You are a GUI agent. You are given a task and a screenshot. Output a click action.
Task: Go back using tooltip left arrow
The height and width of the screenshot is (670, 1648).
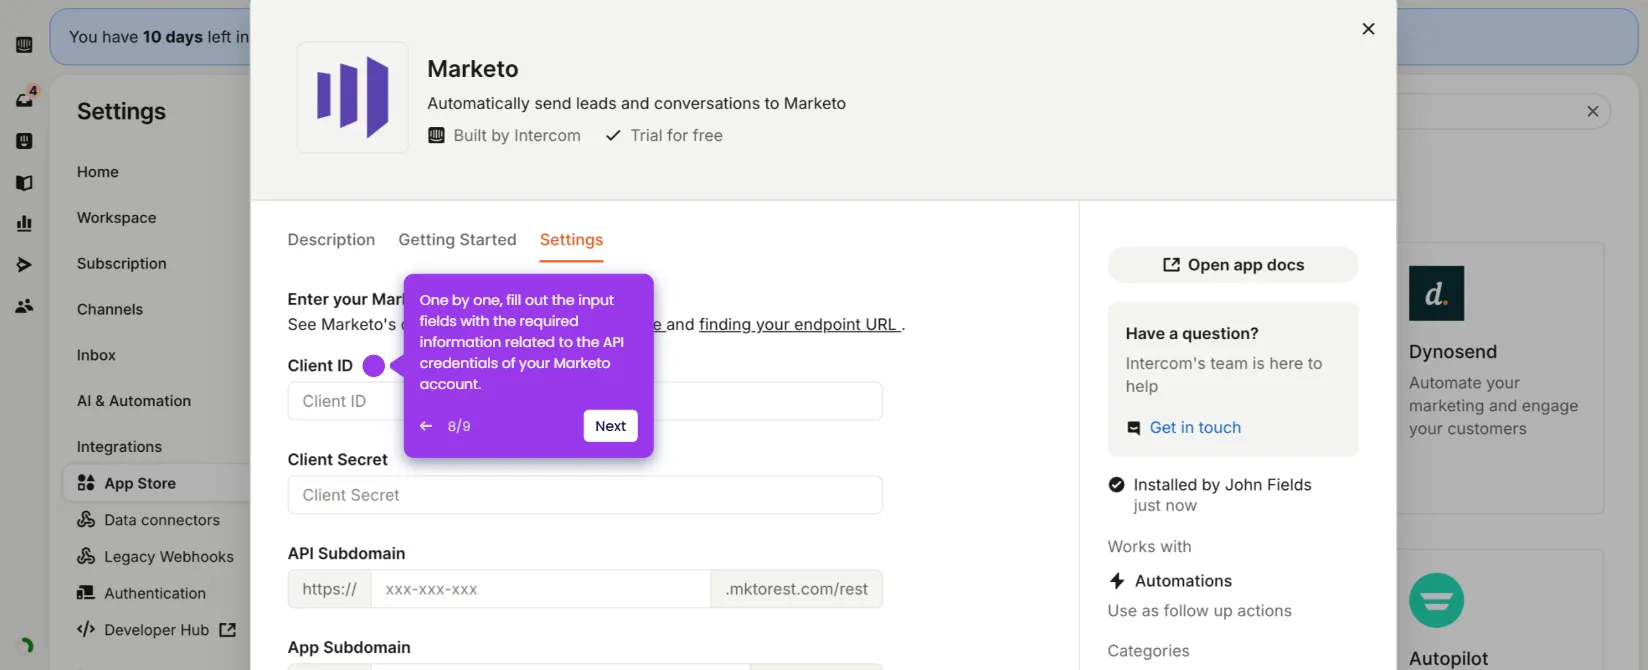click(x=426, y=426)
